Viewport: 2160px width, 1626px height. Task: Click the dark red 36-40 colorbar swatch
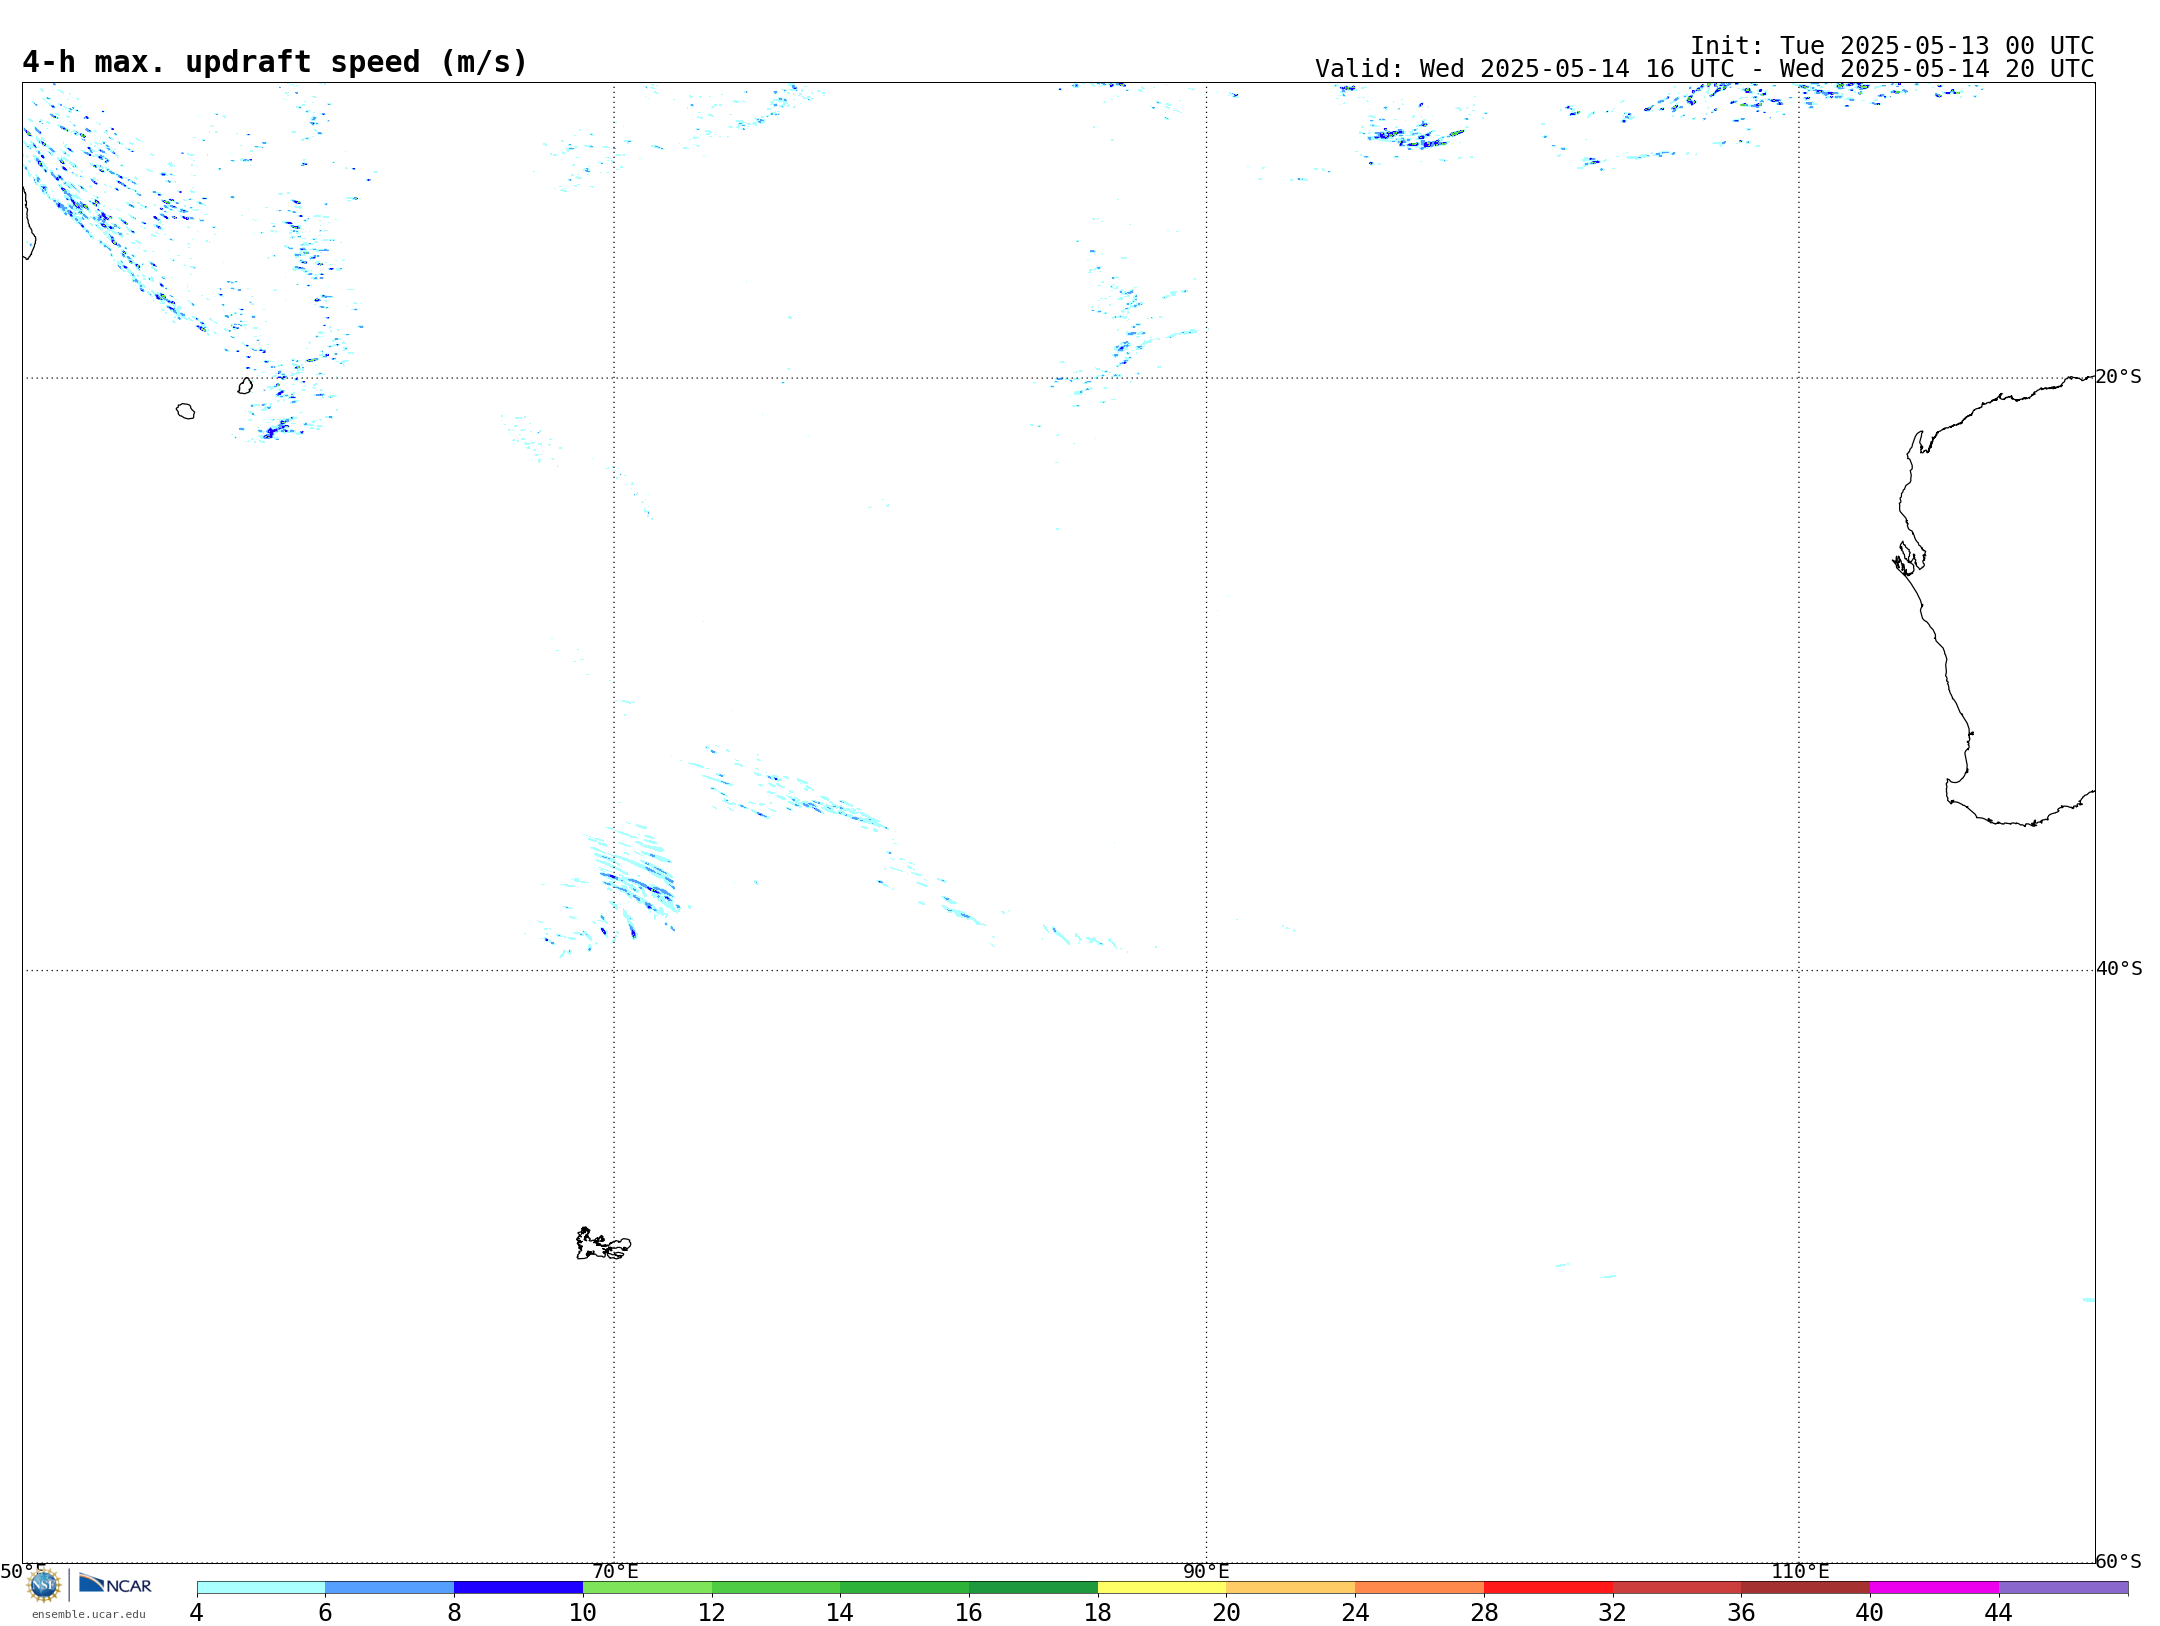pos(1806,1588)
